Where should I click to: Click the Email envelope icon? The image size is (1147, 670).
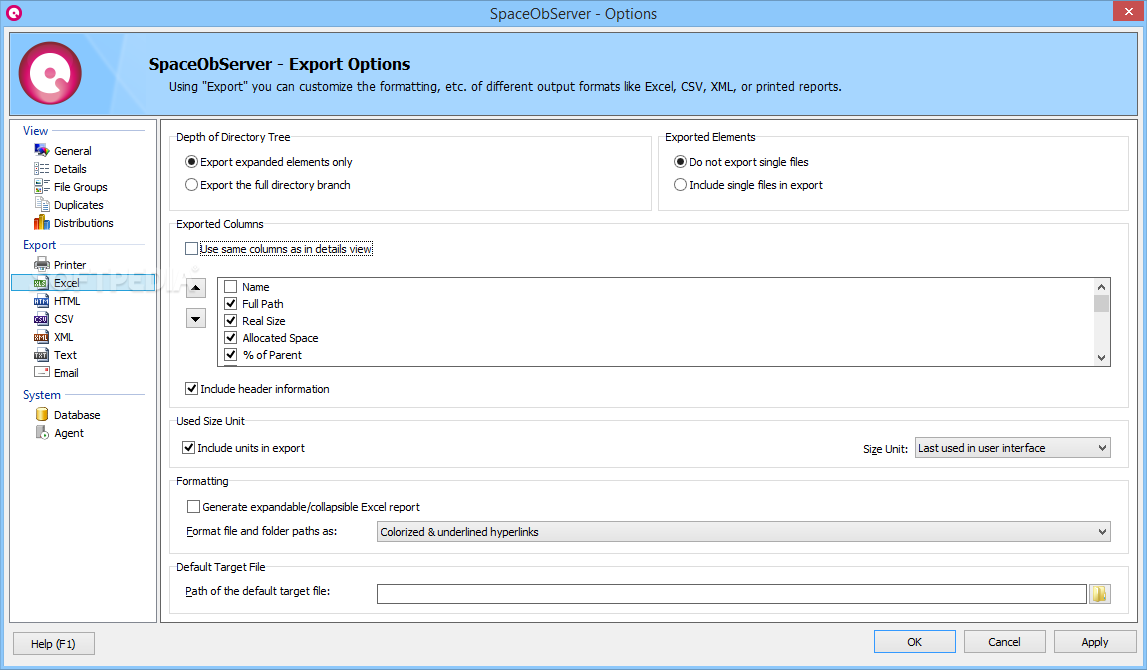[x=41, y=373]
